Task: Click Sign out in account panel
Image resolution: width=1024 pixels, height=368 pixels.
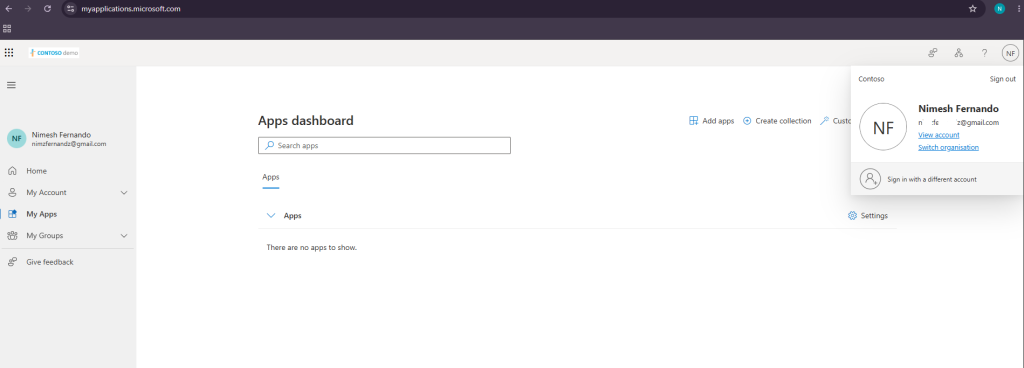Action: tap(1002, 79)
